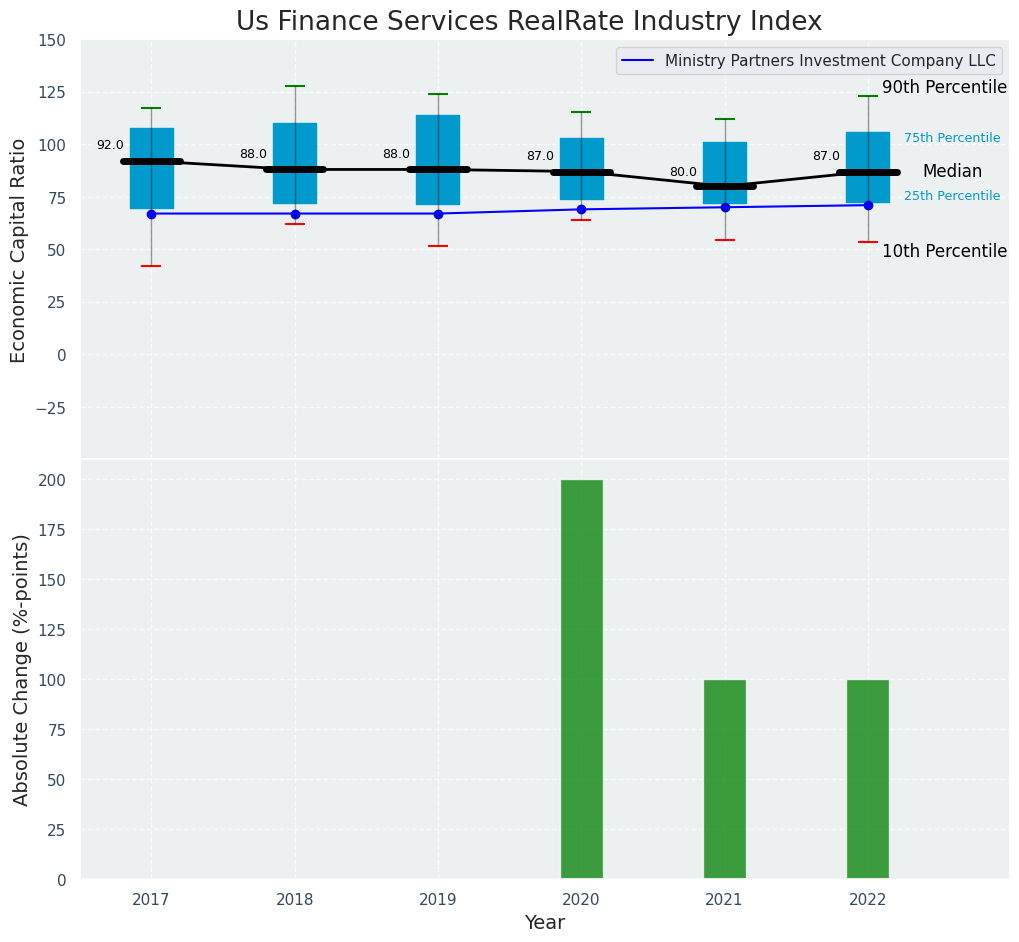Click the 10th Percentile annotation

coord(944,252)
